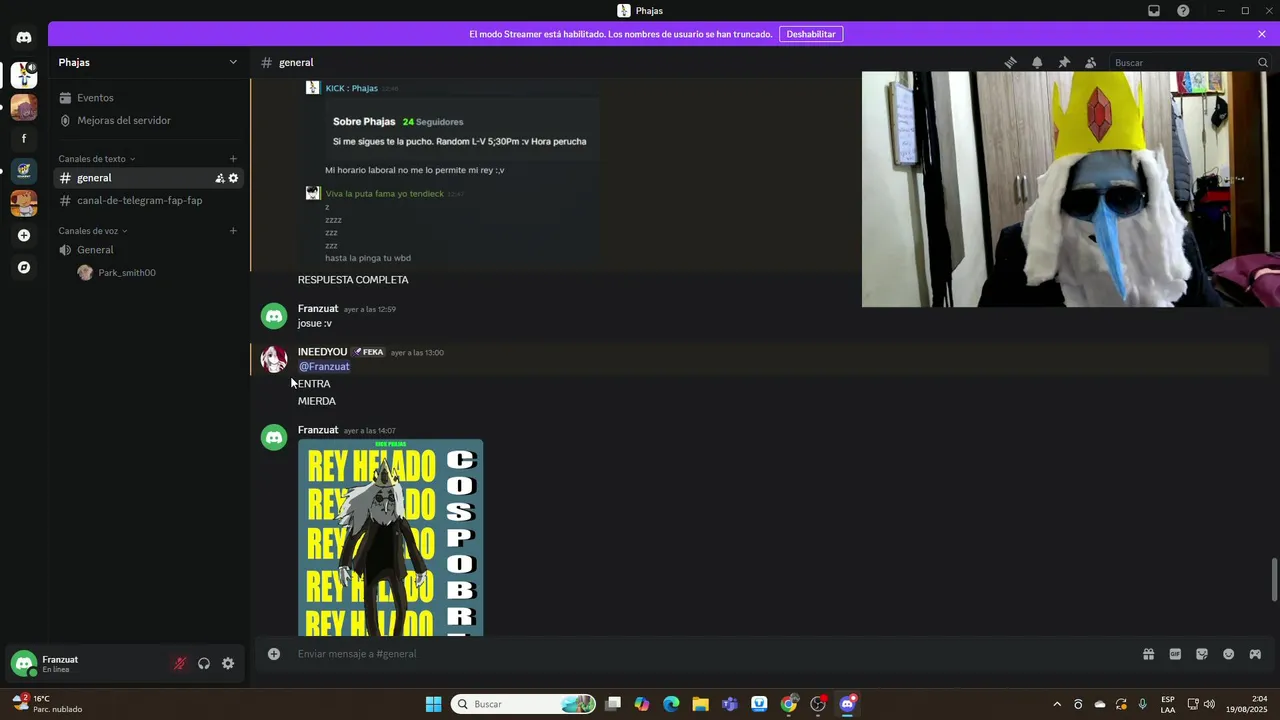Create a channel in Canales de texto

(233, 159)
